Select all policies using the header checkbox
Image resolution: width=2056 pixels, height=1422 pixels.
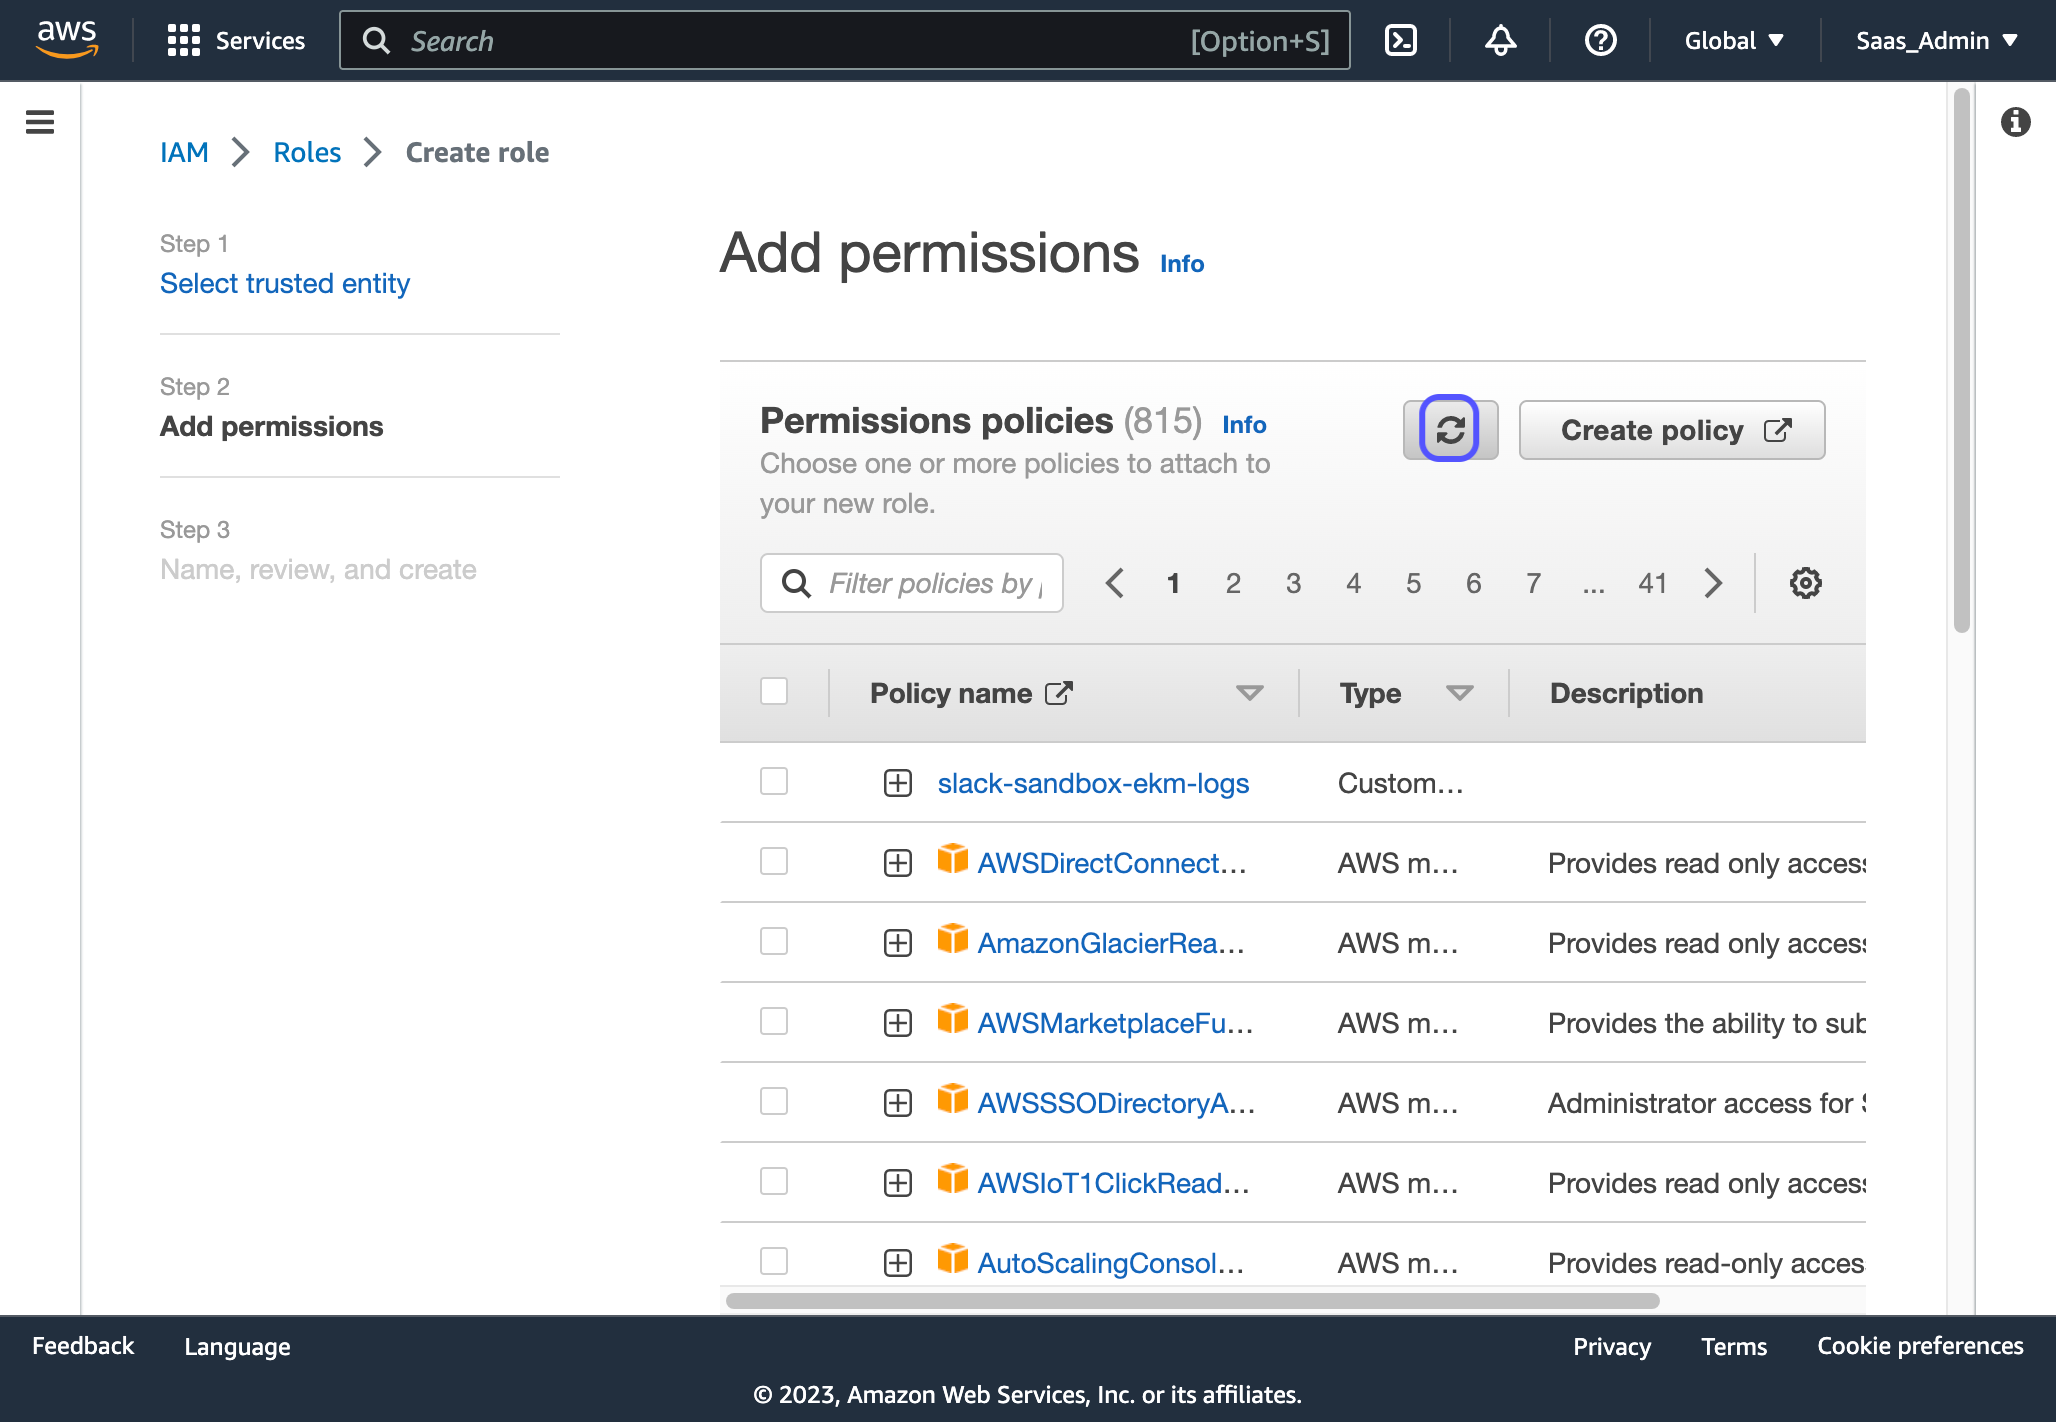pos(774,691)
